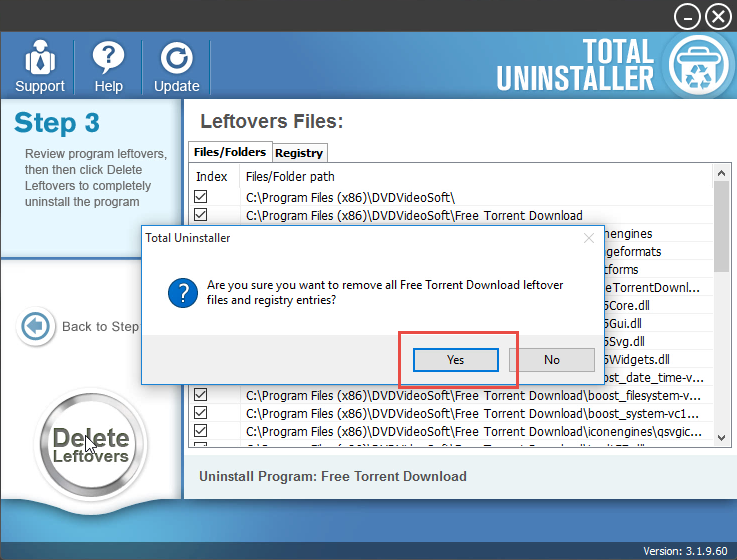The width and height of the screenshot is (737, 560).
Task: Close the Total Uninstaller confirmation dialog
Action: [589, 238]
